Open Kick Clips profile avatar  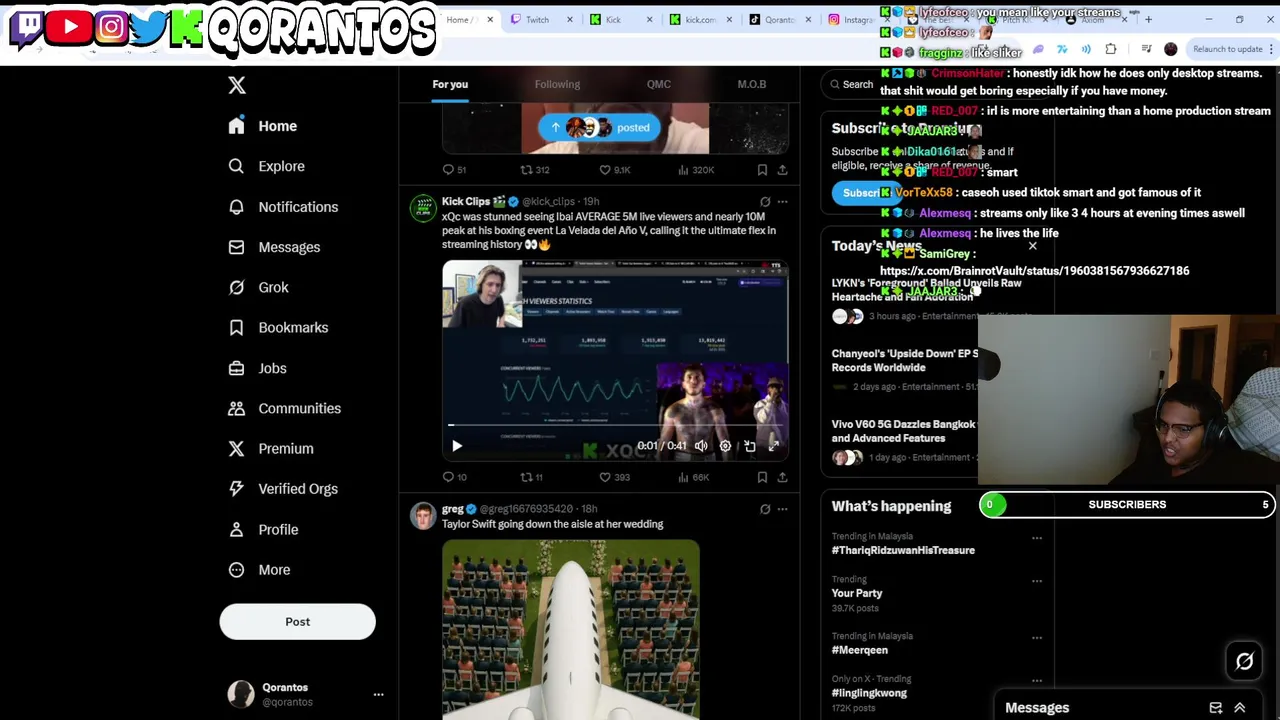[423, 208]
